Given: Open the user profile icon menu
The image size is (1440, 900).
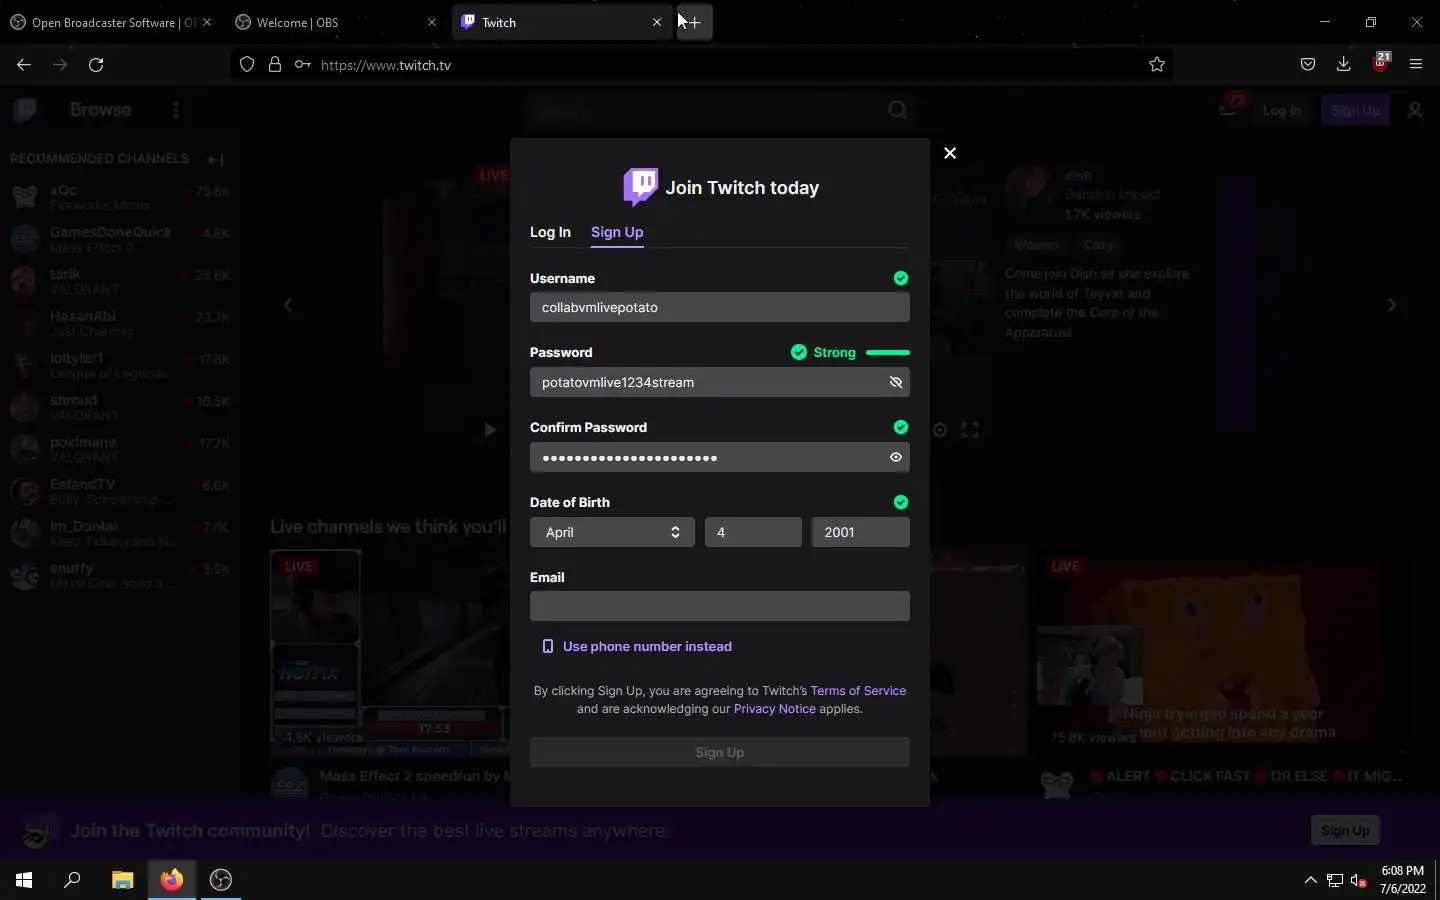Looking at the screenshot, I should 1415,110.
